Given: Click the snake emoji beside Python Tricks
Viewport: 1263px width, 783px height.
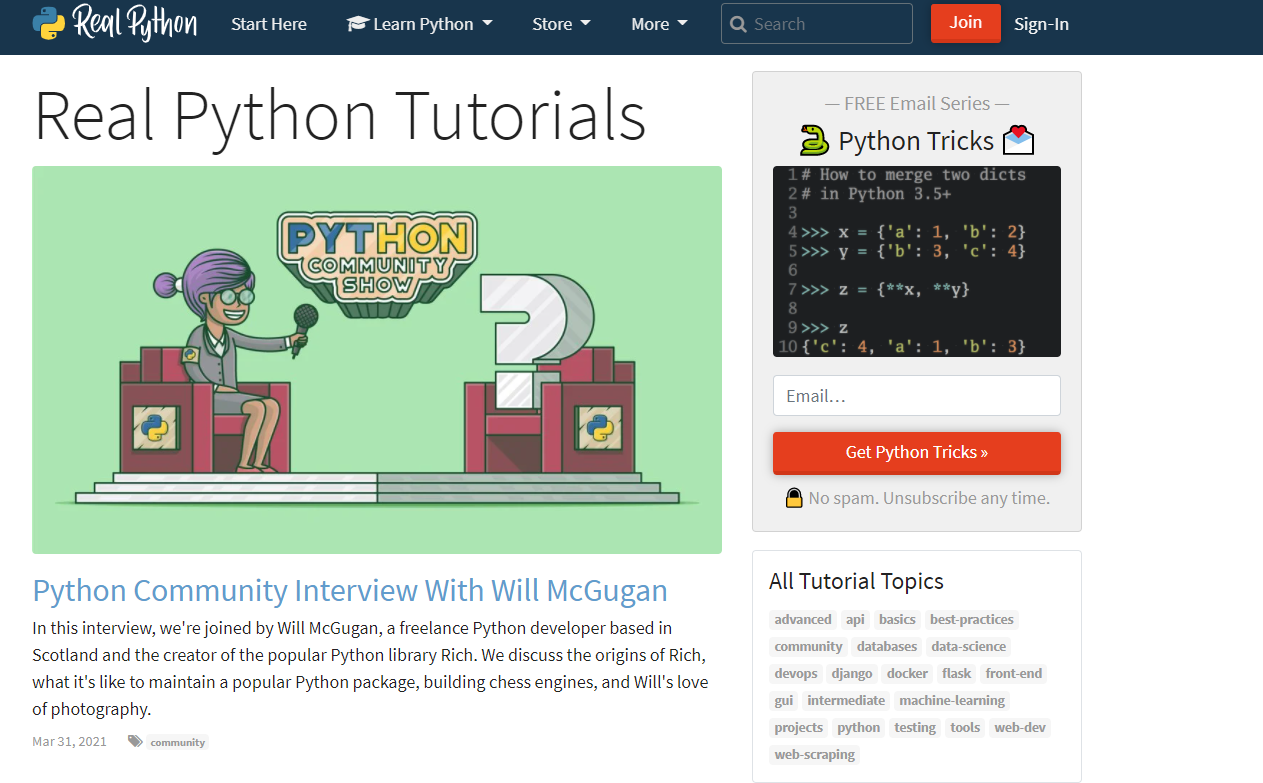Looking at the screenshot, I should [815, 141].
